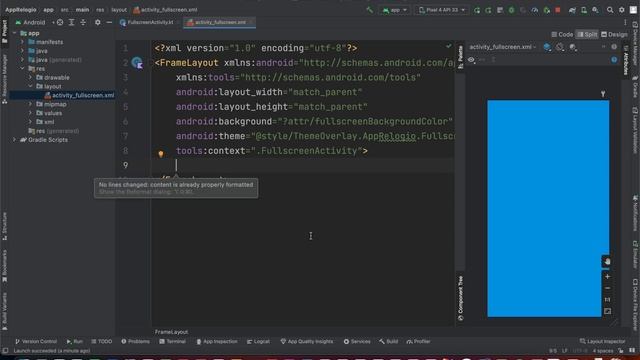The width and height of the screenshot is (640, 360).
Task: Open the IDE settings gear icon
Action: tap(622, 10)
